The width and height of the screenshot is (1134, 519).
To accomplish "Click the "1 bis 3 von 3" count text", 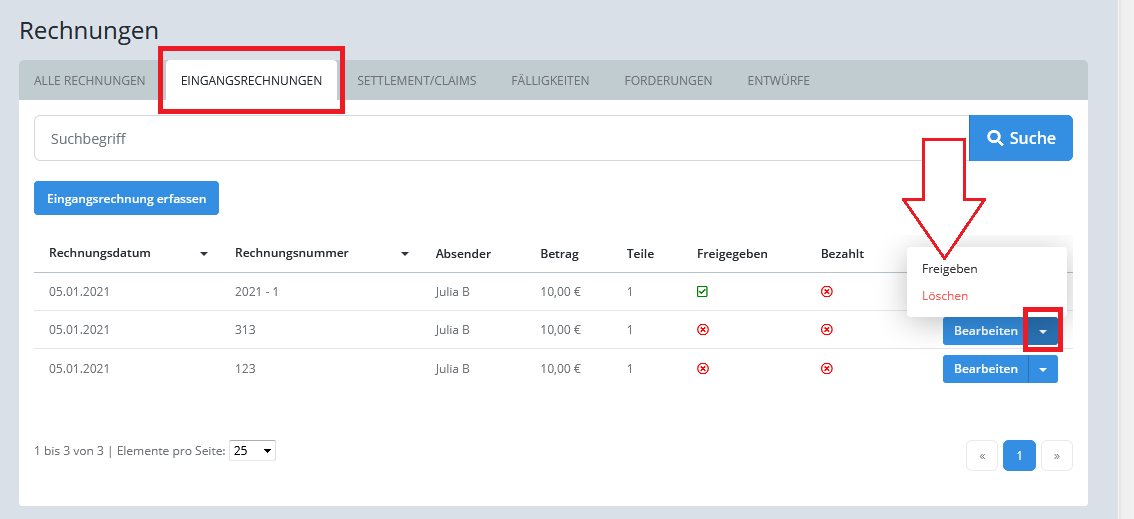I will point(69,450).
